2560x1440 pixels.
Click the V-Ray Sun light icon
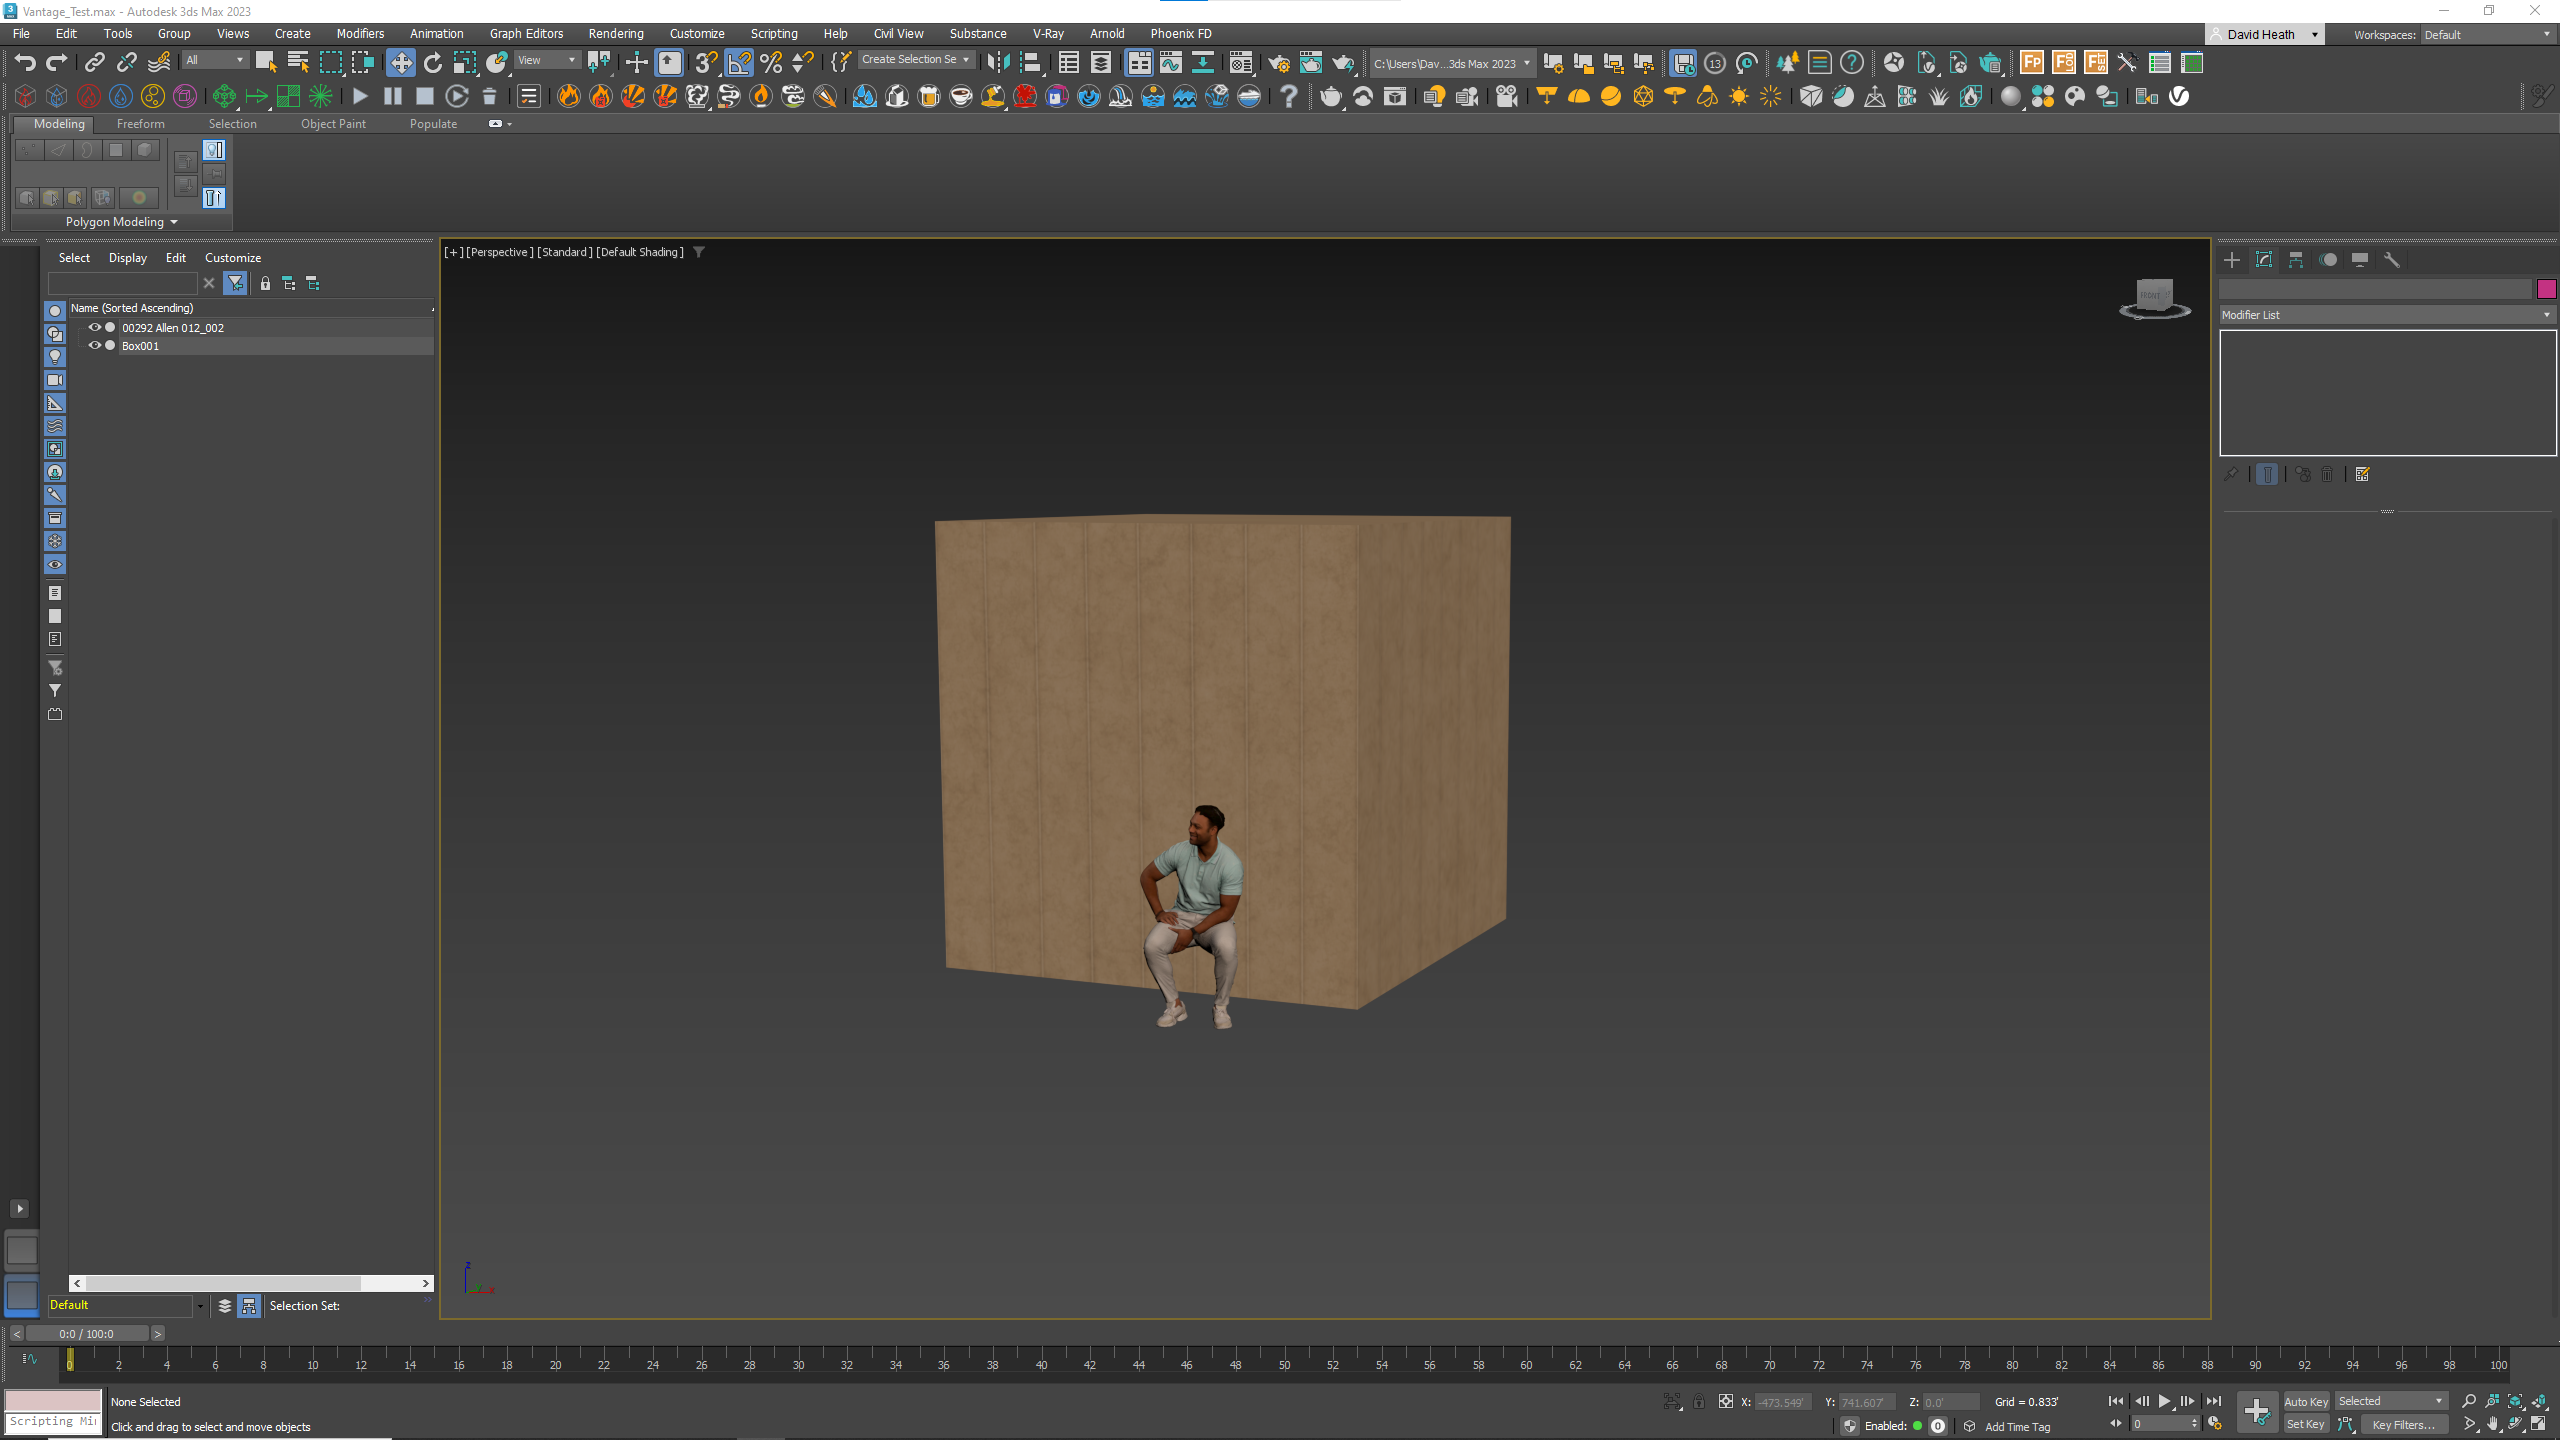(1739, 96)
